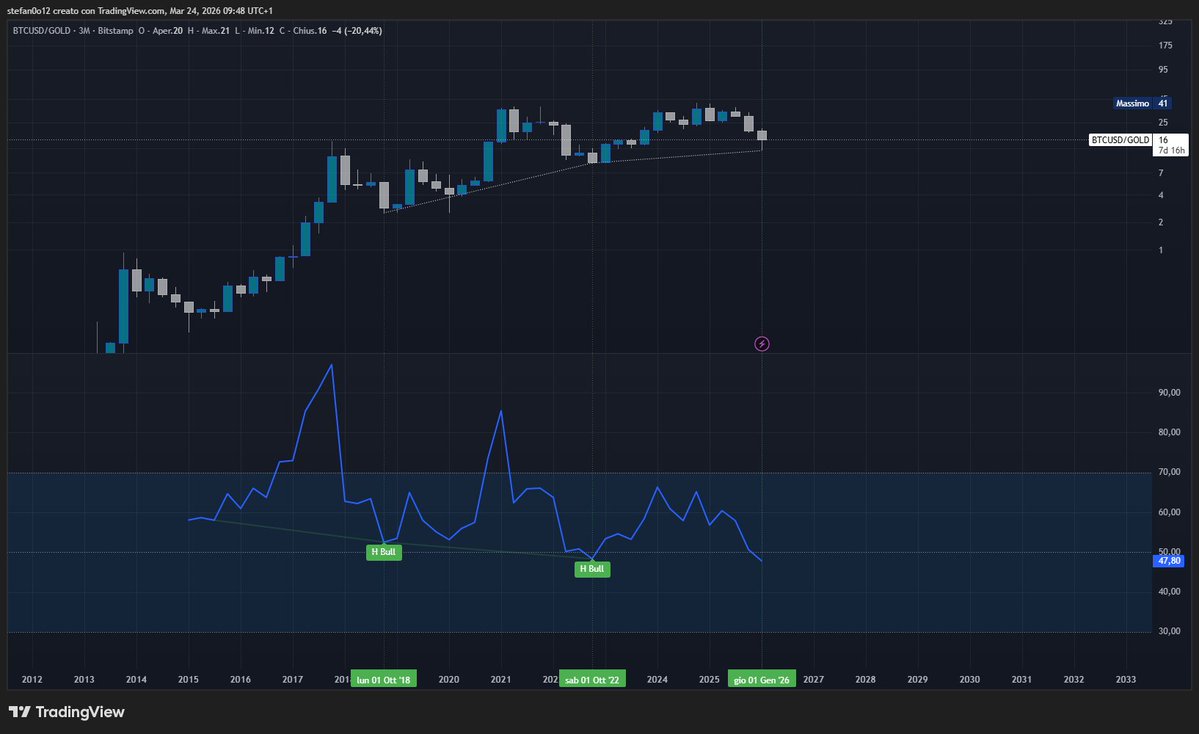Click the 2021 year label on time axis
This screenshot has width=1199, height=734.
coord(501,679)
